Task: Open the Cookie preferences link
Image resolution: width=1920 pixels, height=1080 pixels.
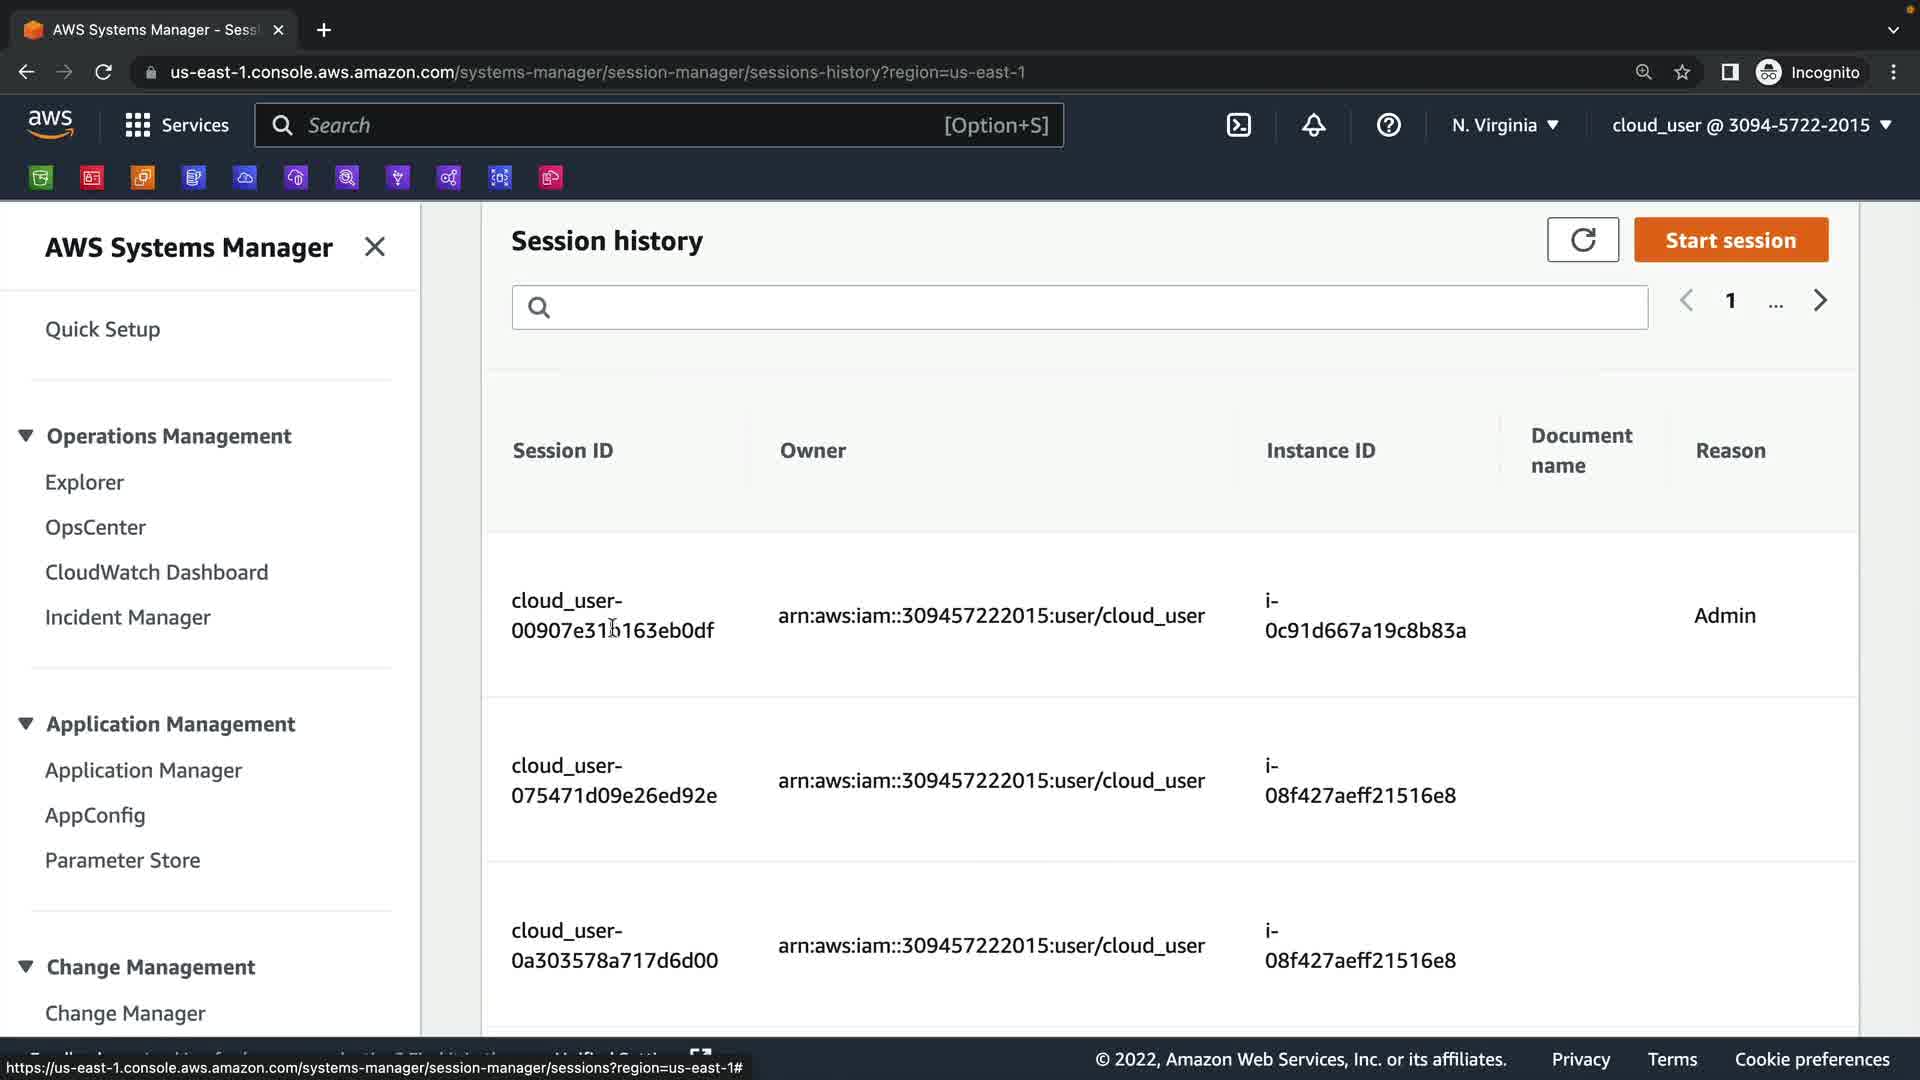Action: (1811, 1059)
